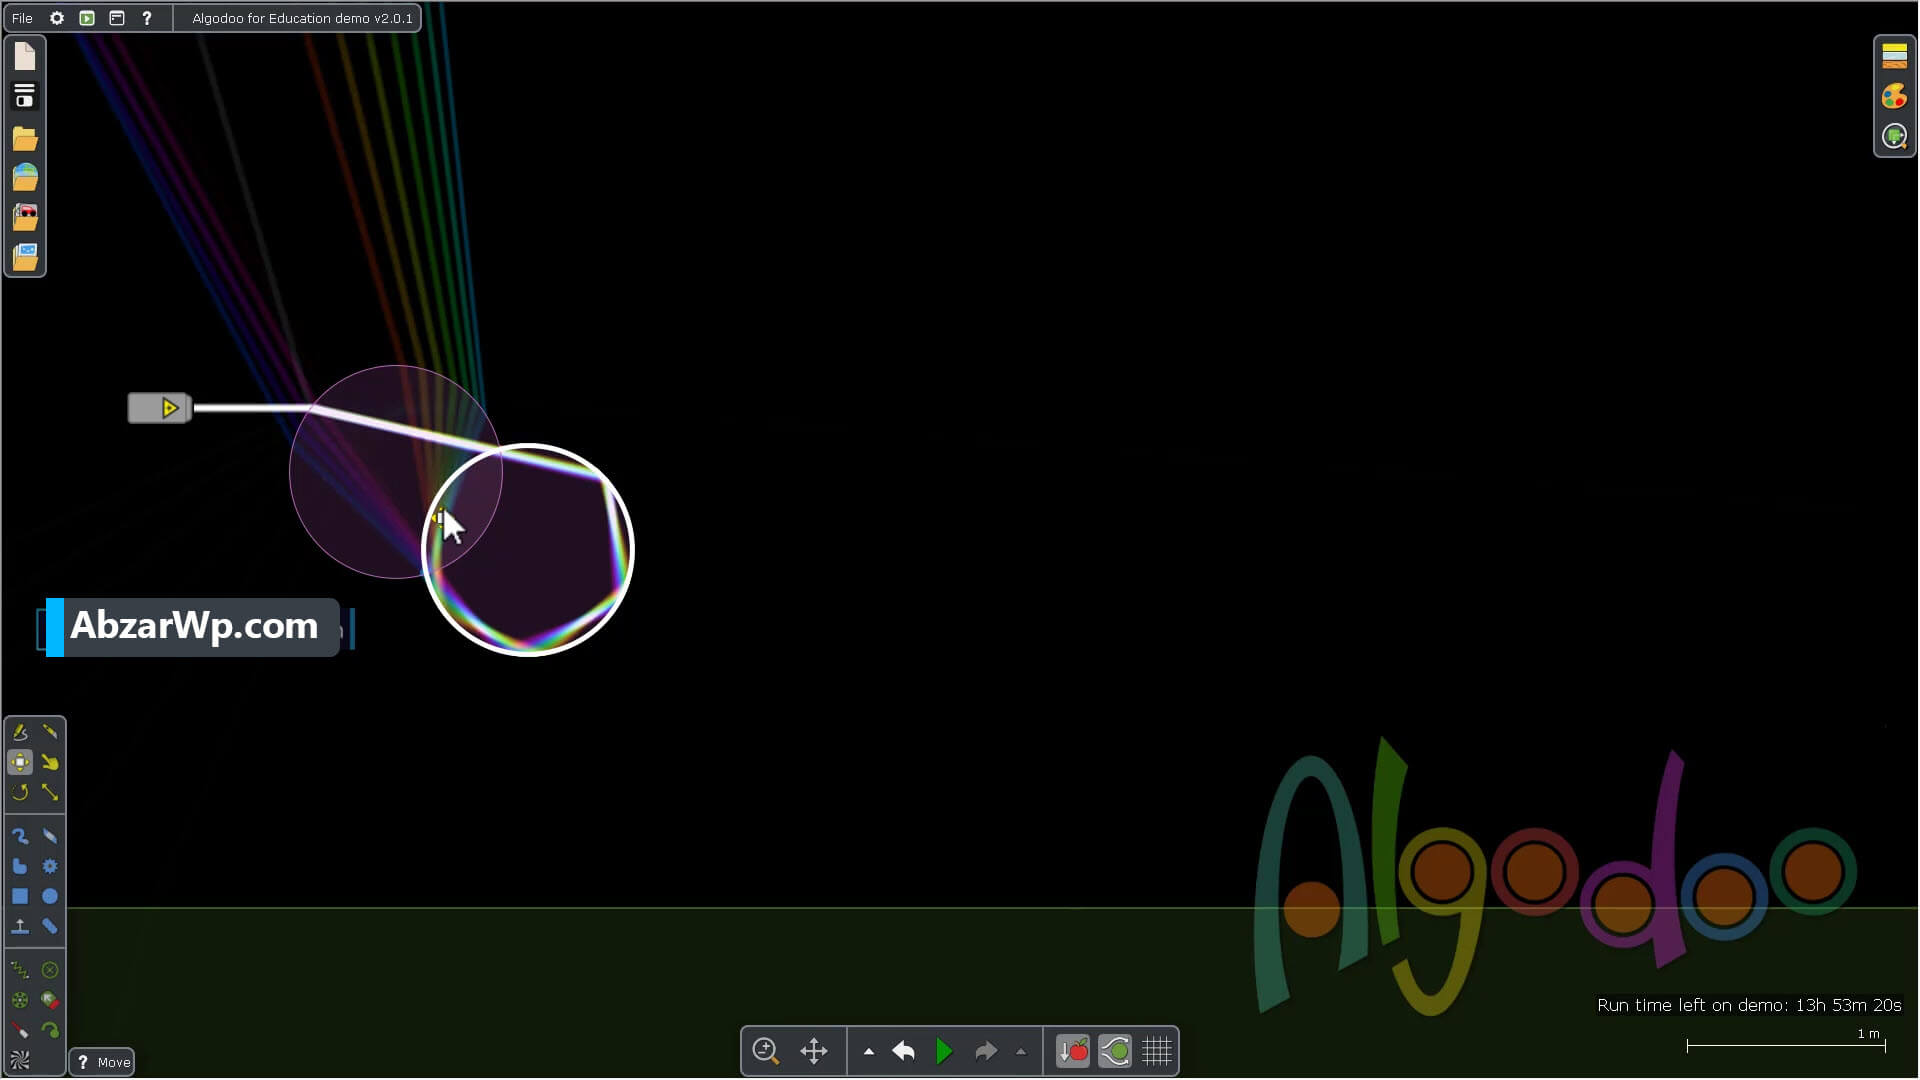1920x1080 pixels.
Task: Toggle air friction button
Action: click(x=1115, y=1051)
